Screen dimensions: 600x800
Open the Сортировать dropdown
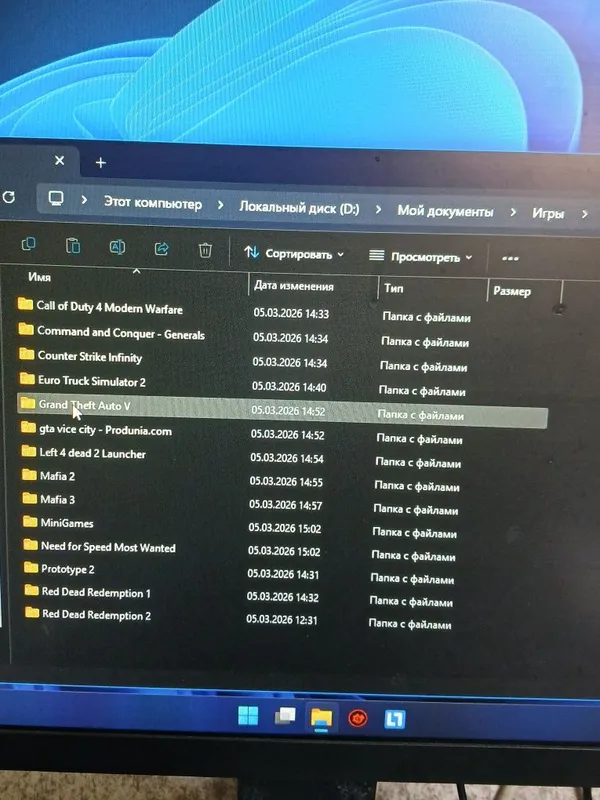(x=294, y=253)
